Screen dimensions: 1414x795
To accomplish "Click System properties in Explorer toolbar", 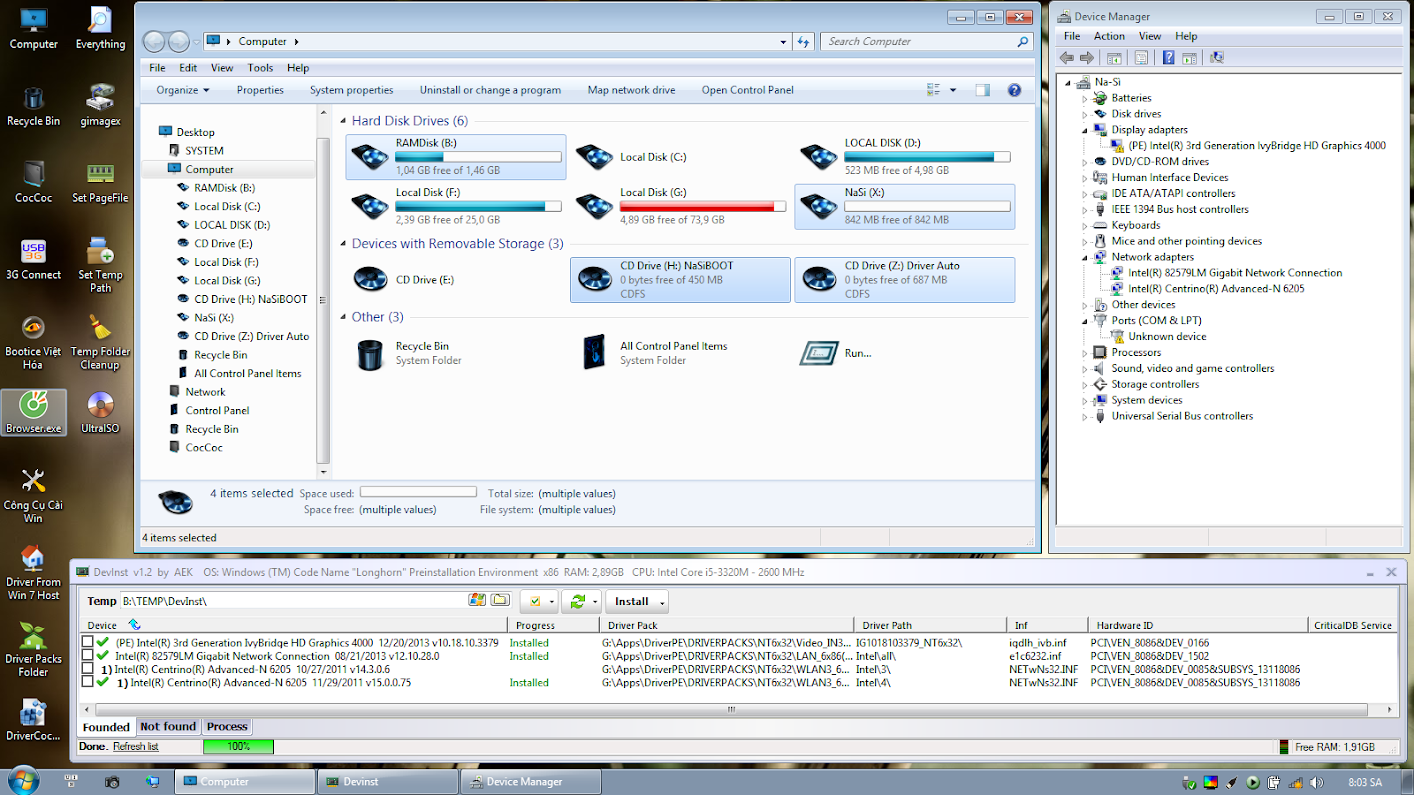I will [351, 90].
